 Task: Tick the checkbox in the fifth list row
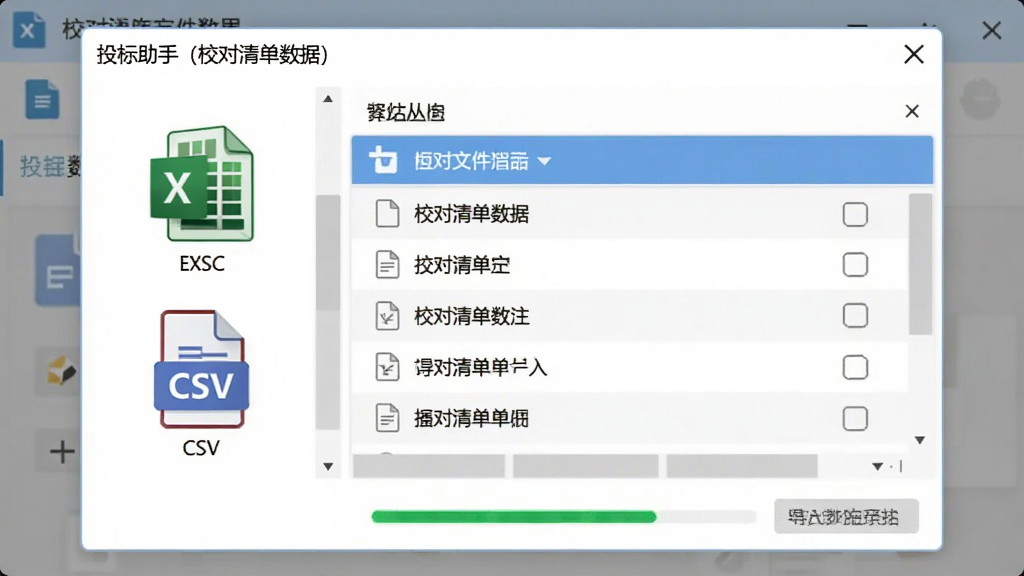pos(855,419)
